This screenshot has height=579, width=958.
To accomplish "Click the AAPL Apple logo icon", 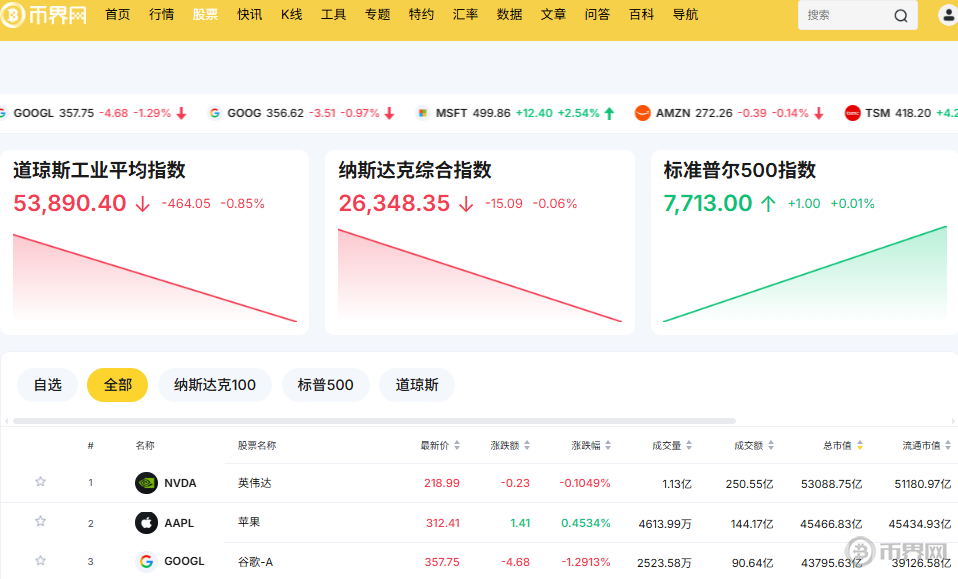I will click(x=146, y=523).
